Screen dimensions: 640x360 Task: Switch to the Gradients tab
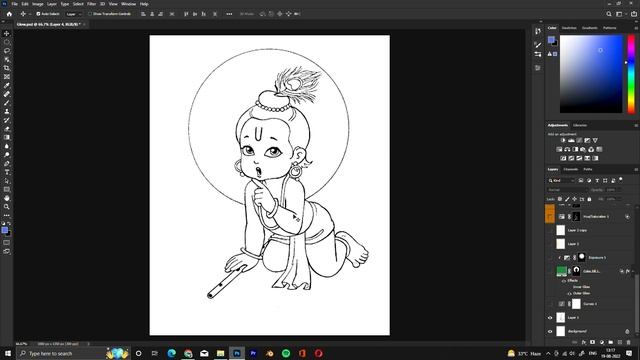tap(589, 28)
